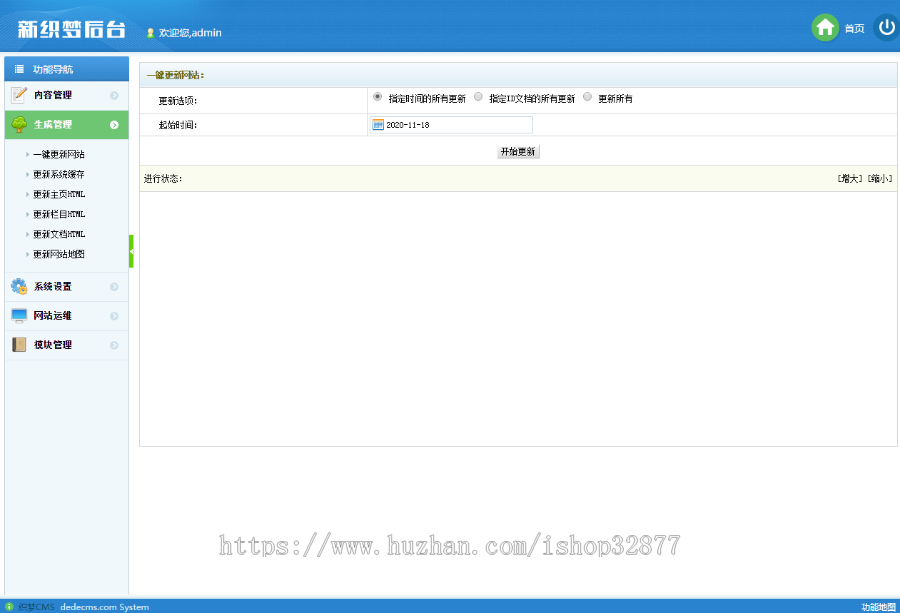The height and width of the screenshot is (613, 900).
Task: Click the power logout icon
Action: click(x=887, y=28)
